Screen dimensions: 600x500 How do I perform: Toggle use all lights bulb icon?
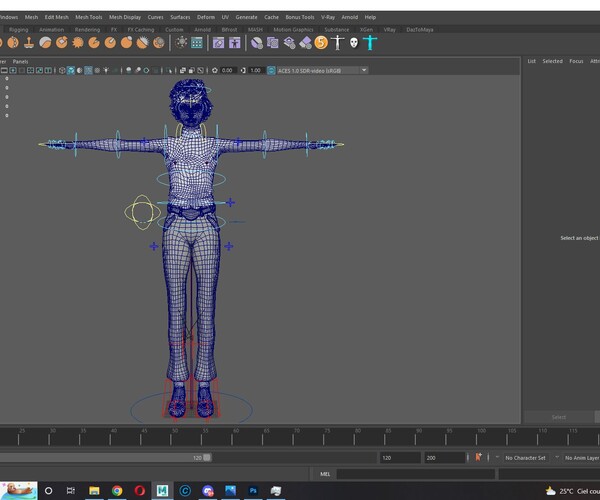106,70
